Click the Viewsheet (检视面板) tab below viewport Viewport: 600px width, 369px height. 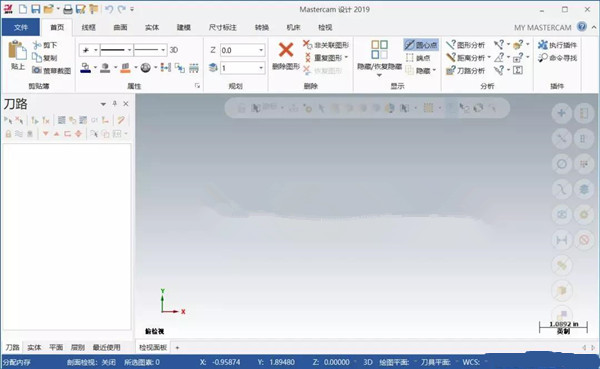click(x=153, y=348)
